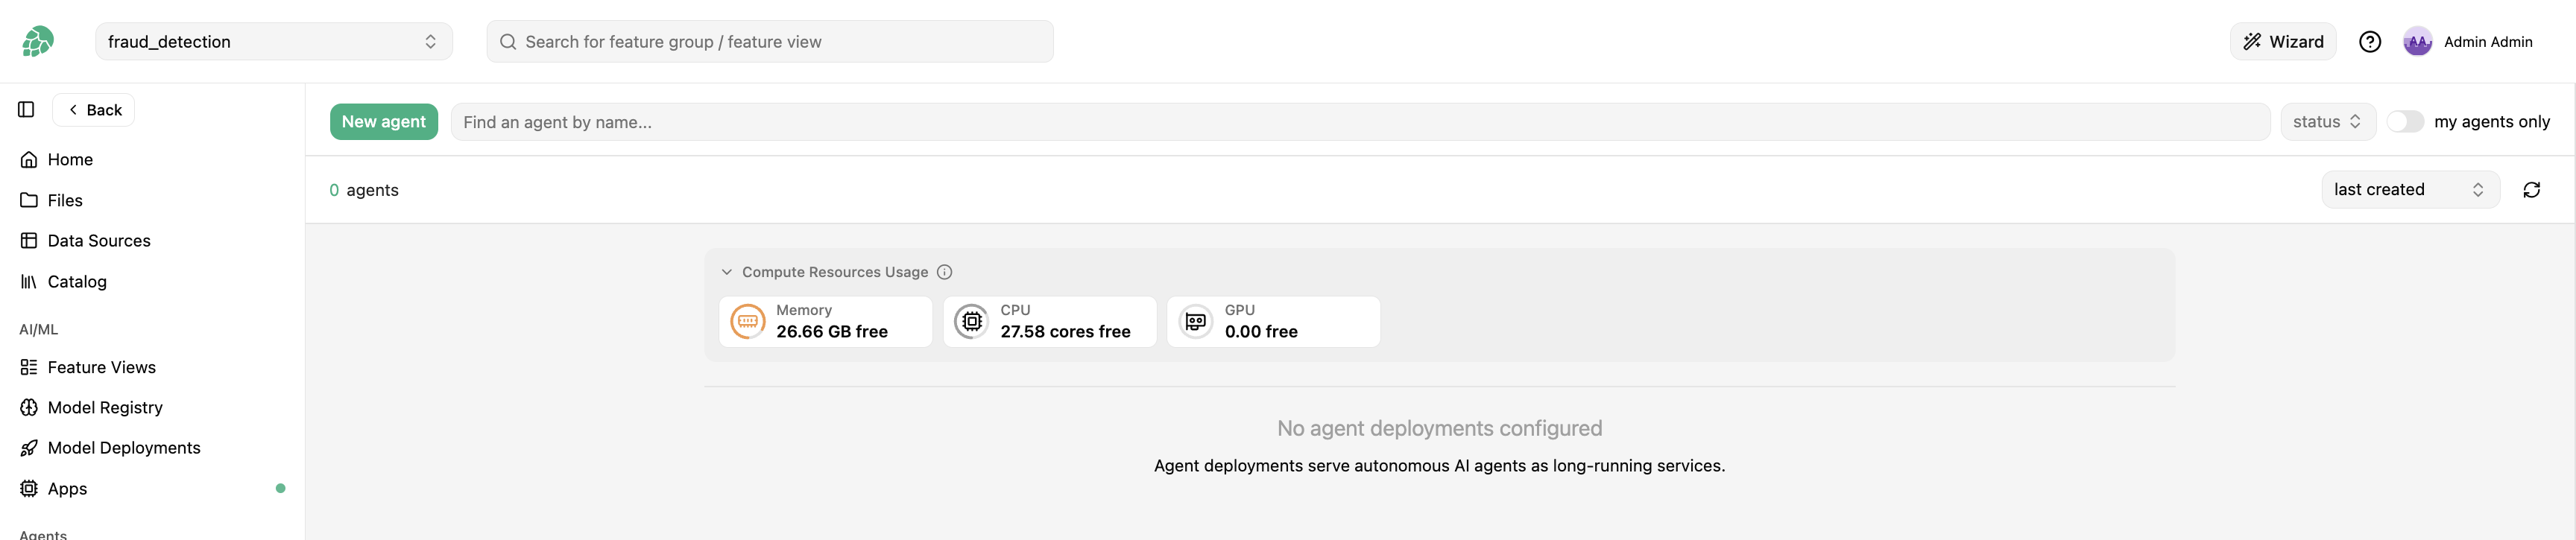Click the Files folder icon
The image size is (2576, 540).
pos(29,200)
